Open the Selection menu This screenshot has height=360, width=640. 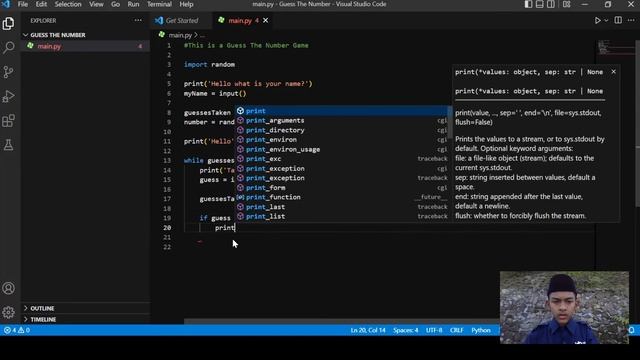pos(68,4)
